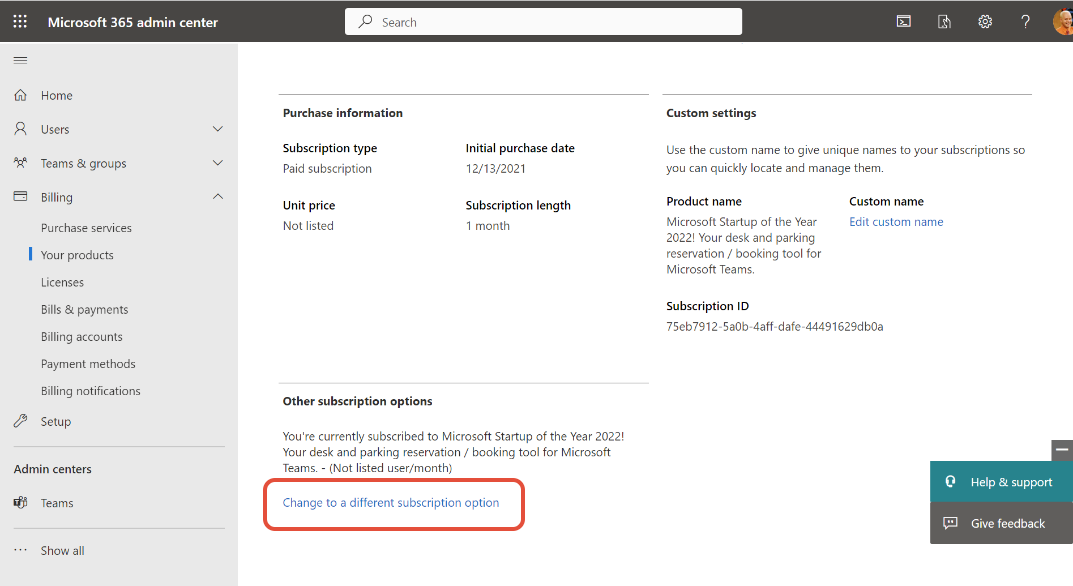Click the initial purchase date 12/13/2021
The image size is (1073, 586).
coord(495,168)
